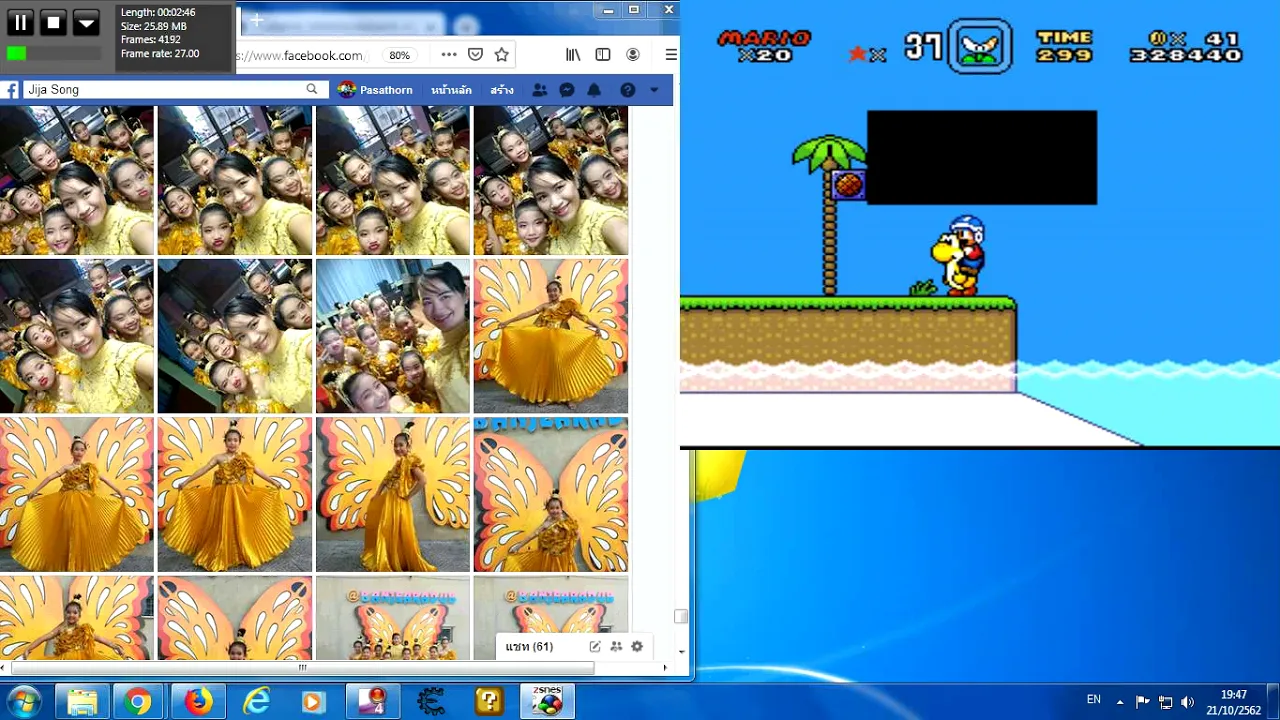The image size is (1280, 720).
Task: Click the EN language indicator
Action: [1094, 700]
